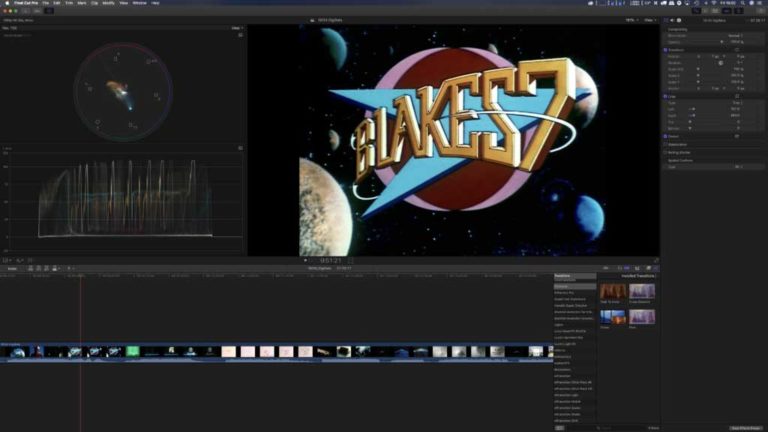Open vectorscope settings icon in scopes
Screen dimensions: 768x432
coord(240,35)
